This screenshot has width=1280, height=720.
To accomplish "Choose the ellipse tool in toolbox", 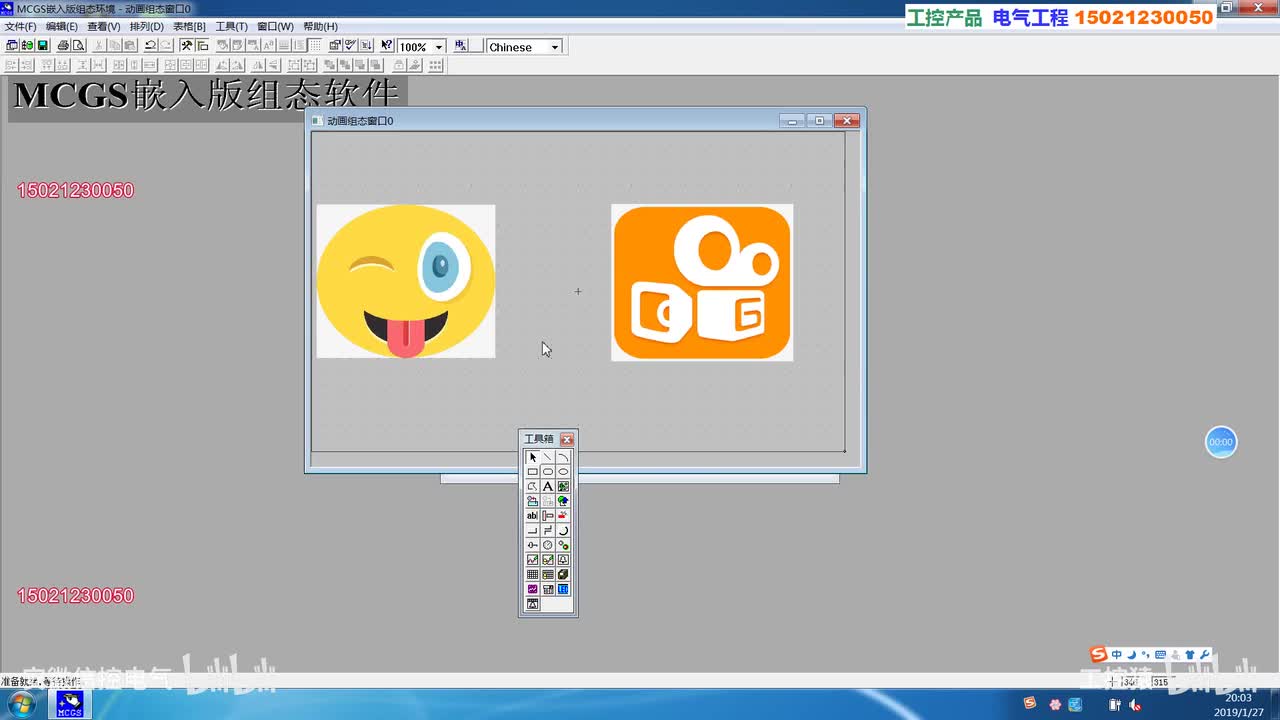I will [563, 472].
